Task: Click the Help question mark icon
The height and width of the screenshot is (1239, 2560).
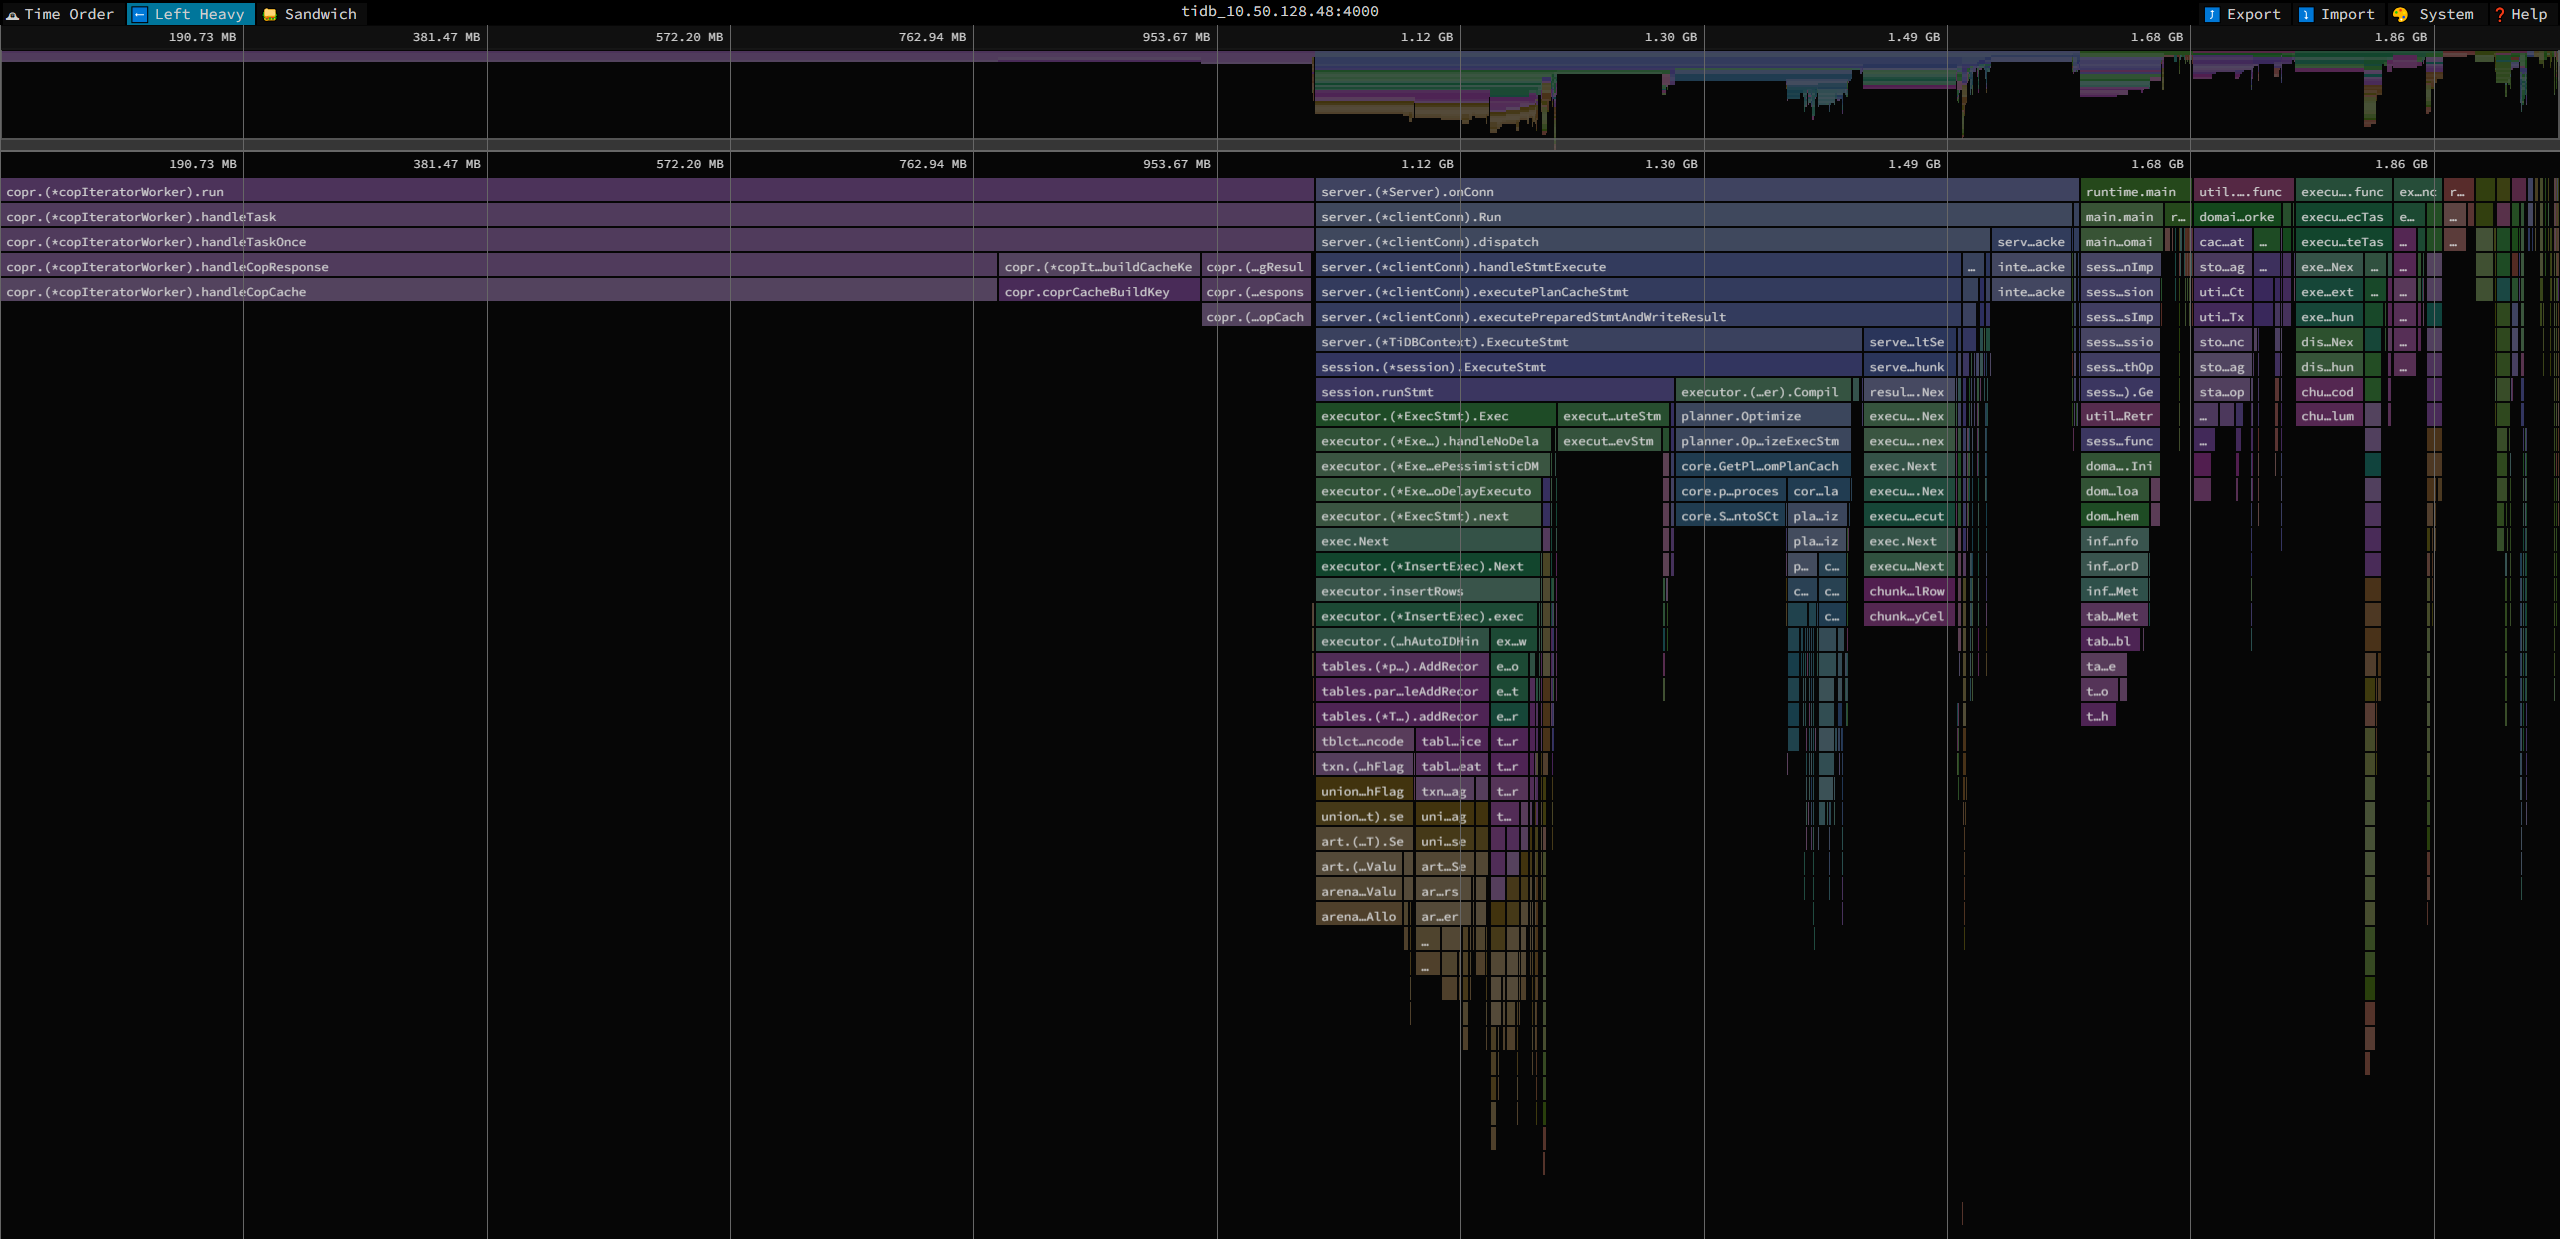Action: (x=2499, y=14)
